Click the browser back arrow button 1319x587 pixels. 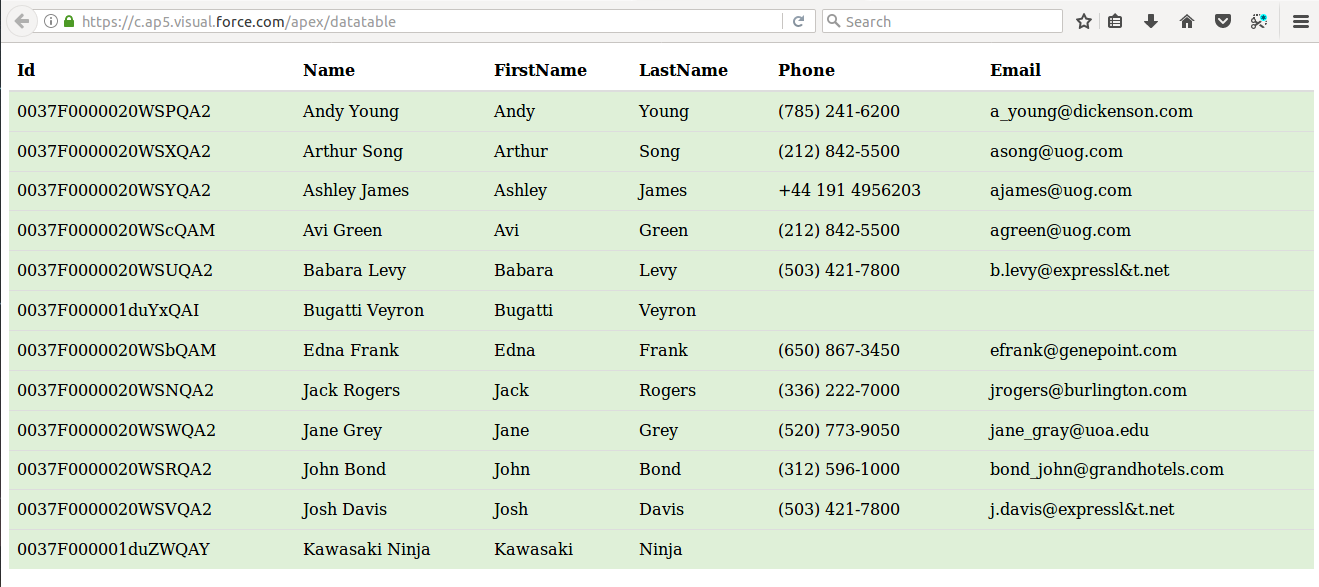(x=21, y=21)
